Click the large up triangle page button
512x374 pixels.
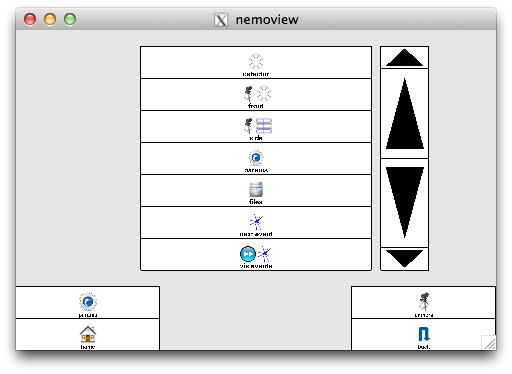pos(404,113)
